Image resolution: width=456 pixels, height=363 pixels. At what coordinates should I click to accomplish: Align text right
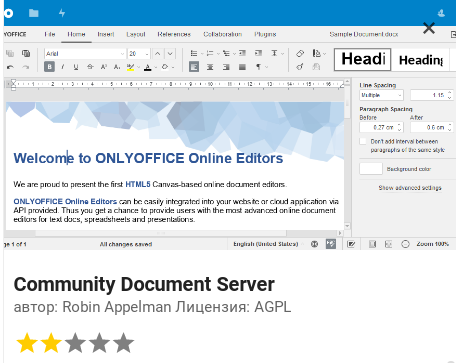click(226, 67)
